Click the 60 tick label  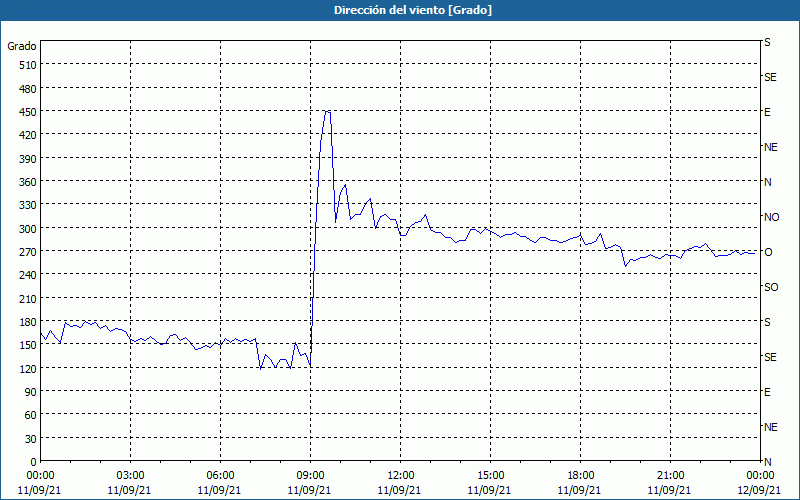click(31, 415)
